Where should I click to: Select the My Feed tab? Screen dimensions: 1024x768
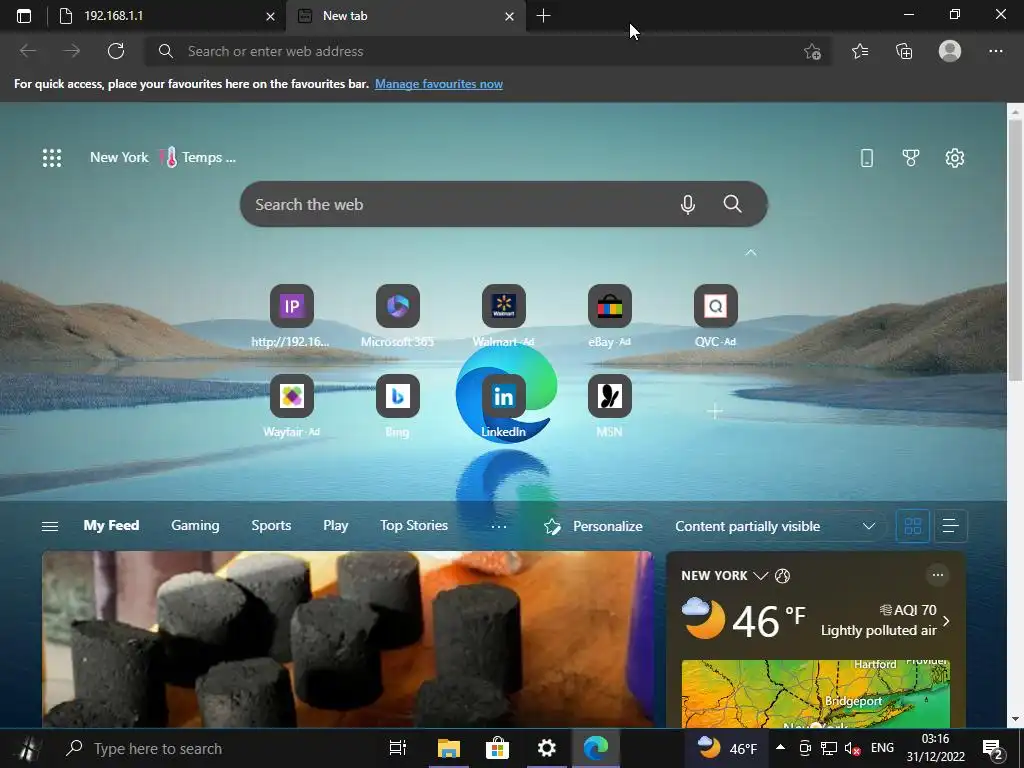(111, 525)
